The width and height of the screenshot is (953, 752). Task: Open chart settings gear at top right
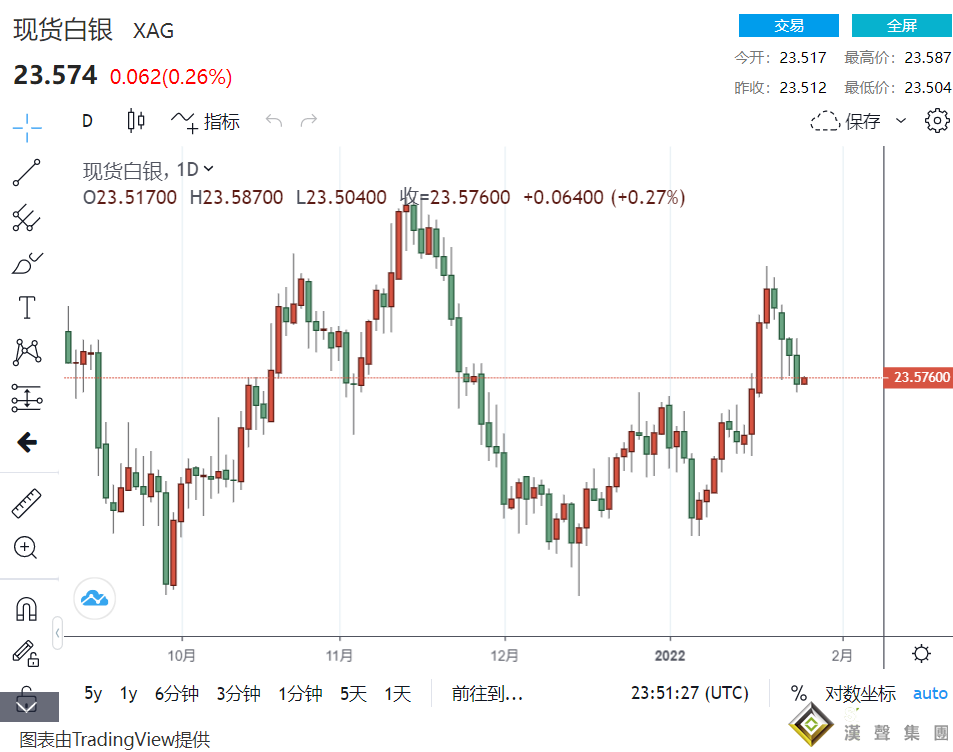936,121
